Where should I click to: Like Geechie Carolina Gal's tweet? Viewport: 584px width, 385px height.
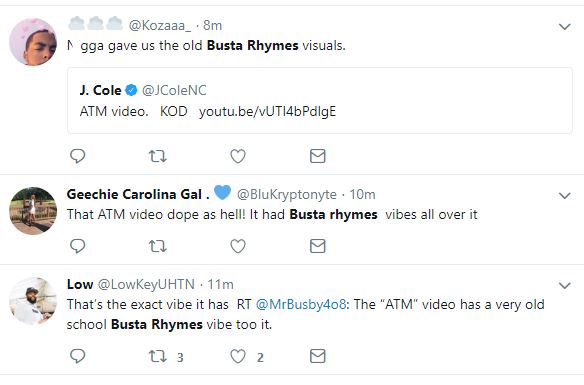pos(238,246)
